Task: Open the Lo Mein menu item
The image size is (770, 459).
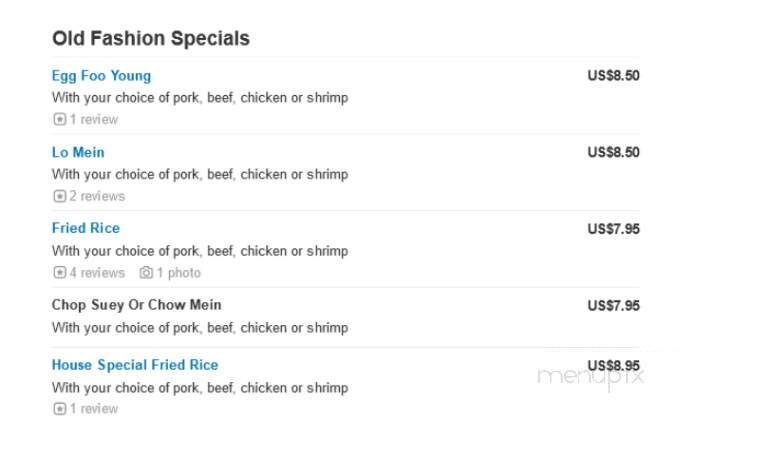Action: coord(78,152)
